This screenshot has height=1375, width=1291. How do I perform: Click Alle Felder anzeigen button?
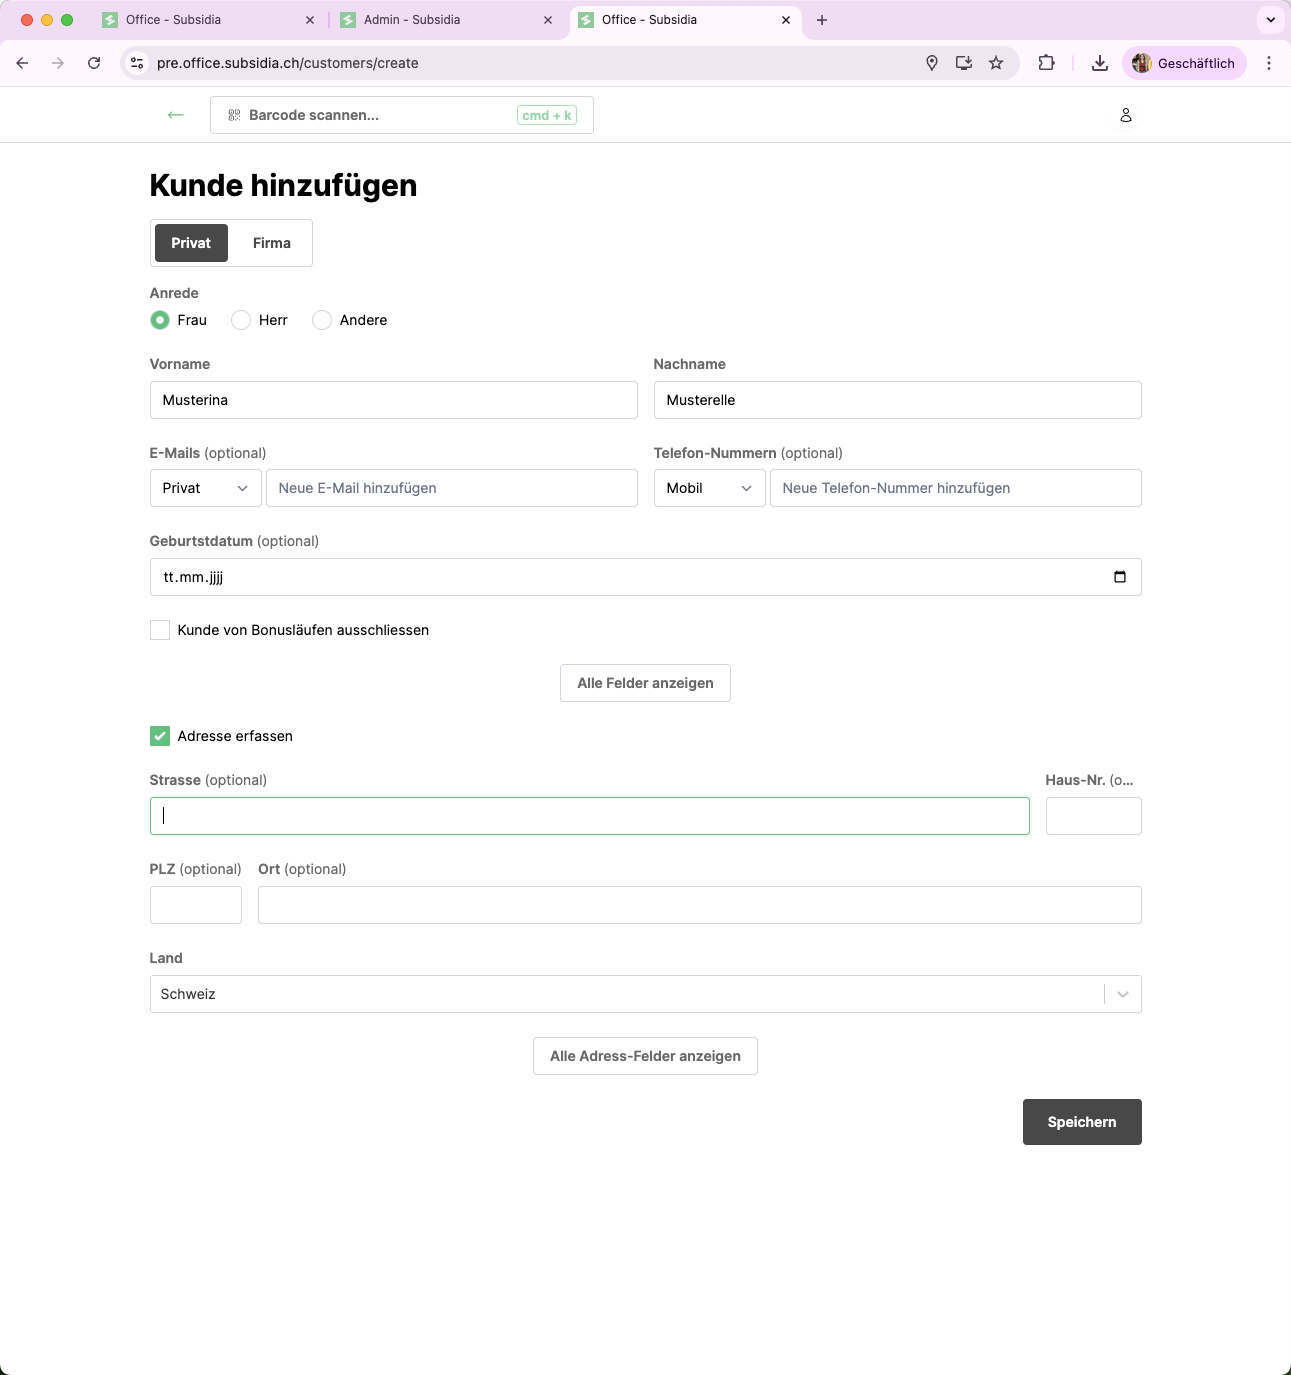[x=645, y=683]
